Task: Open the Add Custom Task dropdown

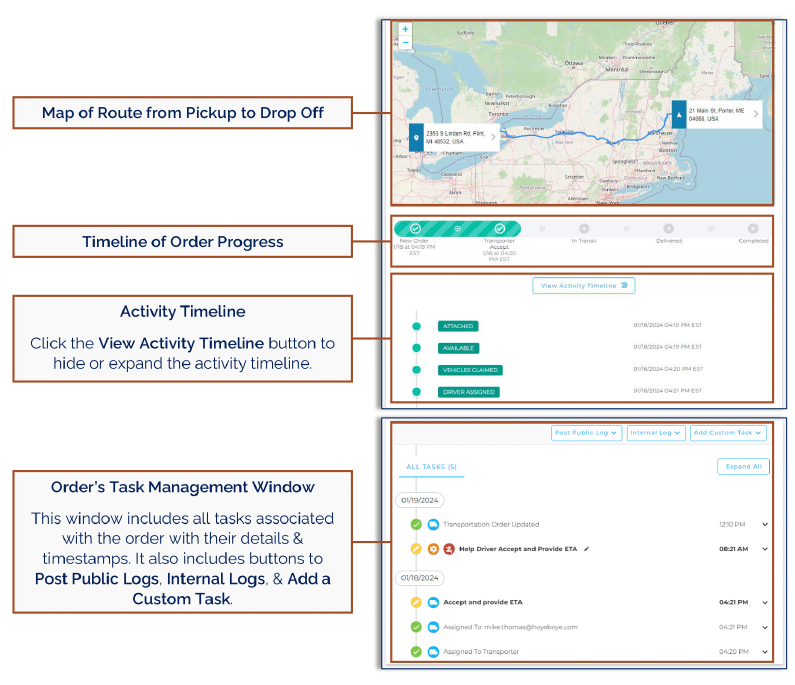Action: pos(728,433)
